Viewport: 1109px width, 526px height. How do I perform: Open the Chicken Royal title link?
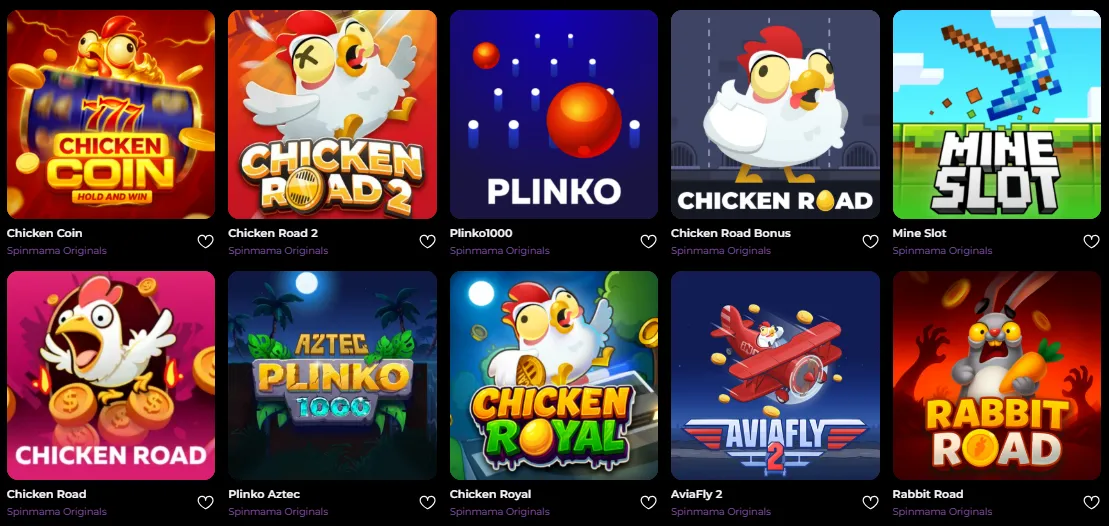coord(490,494)
